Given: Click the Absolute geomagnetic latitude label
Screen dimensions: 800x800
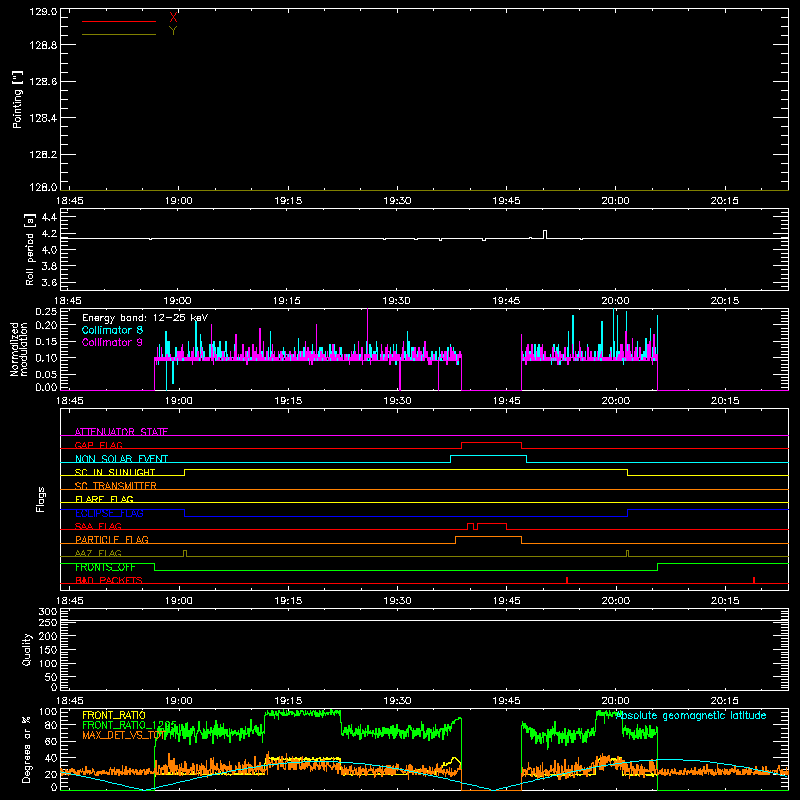Looking at the screenshot, I should [x=691, y=716].
